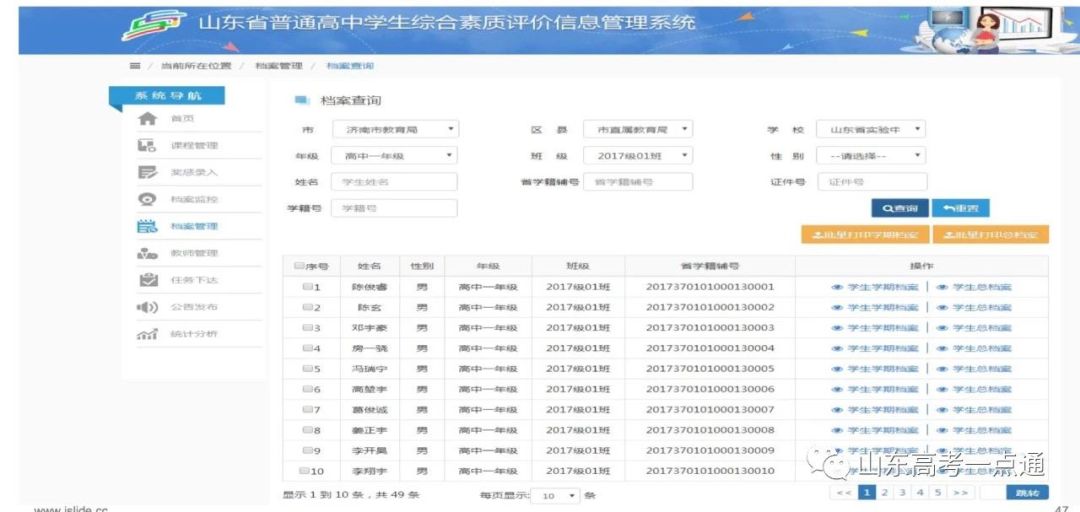The height and width of the screenshot is (512, 1080).
Task: Click the 任务下达 clipboard icon
Action: click(x=147, y=280)
